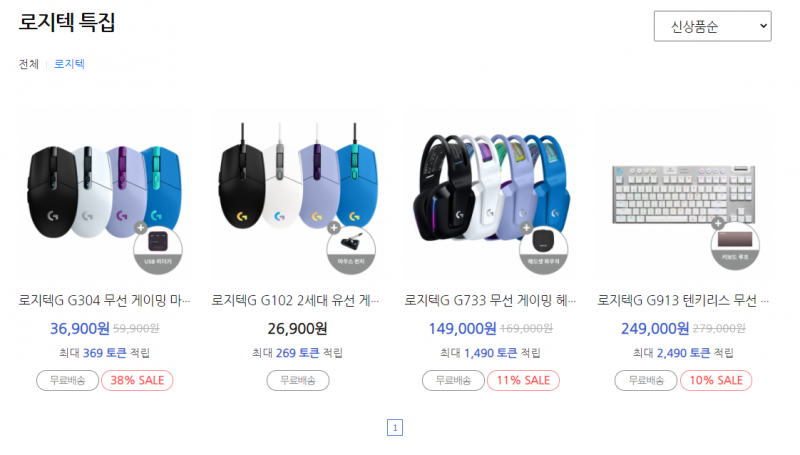Open the 신상품순 sort dropdown

tap(712, 26)
